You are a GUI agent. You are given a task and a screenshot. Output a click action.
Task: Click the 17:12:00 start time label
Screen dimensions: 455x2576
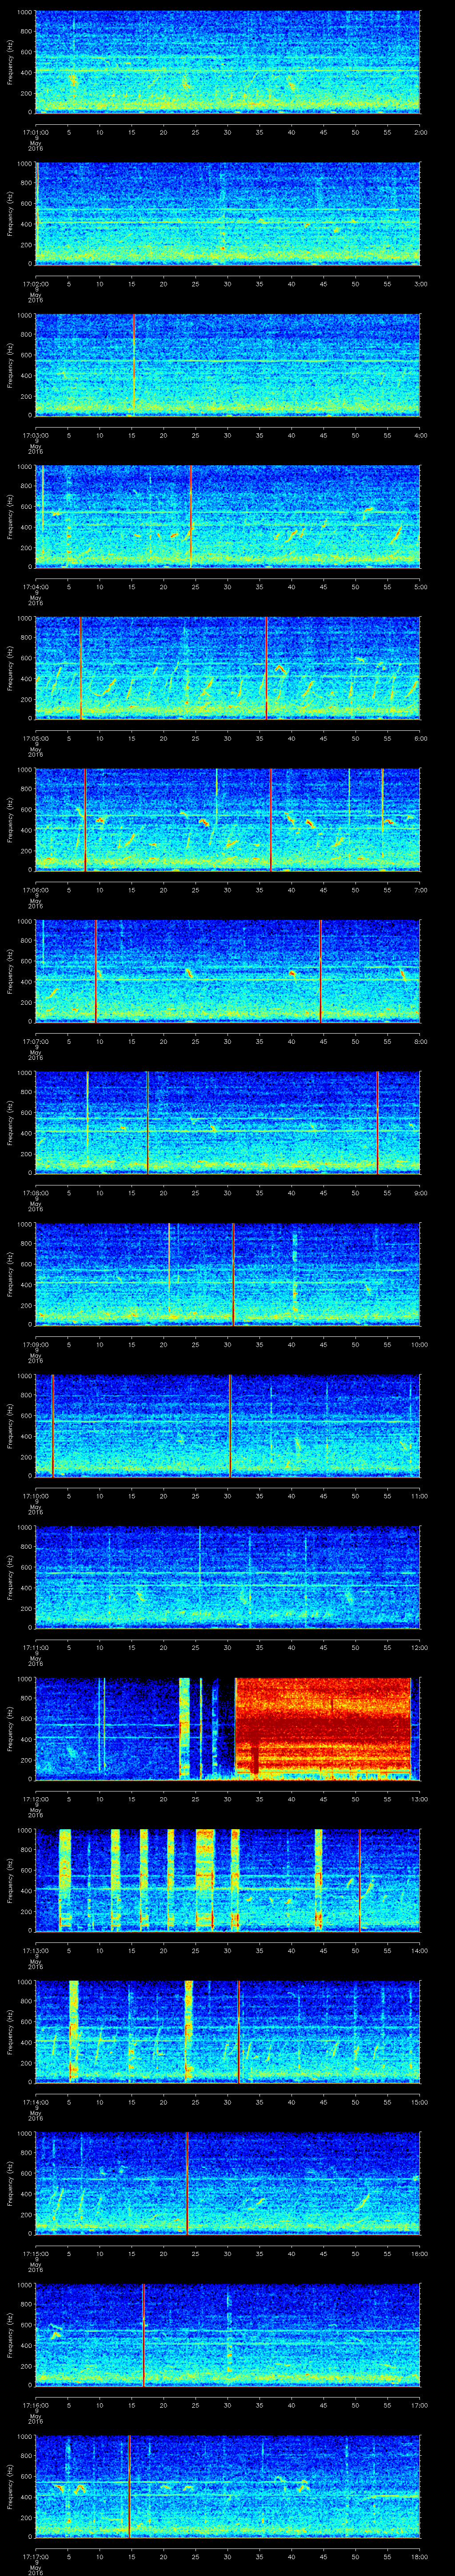[x=36, y=1798]
